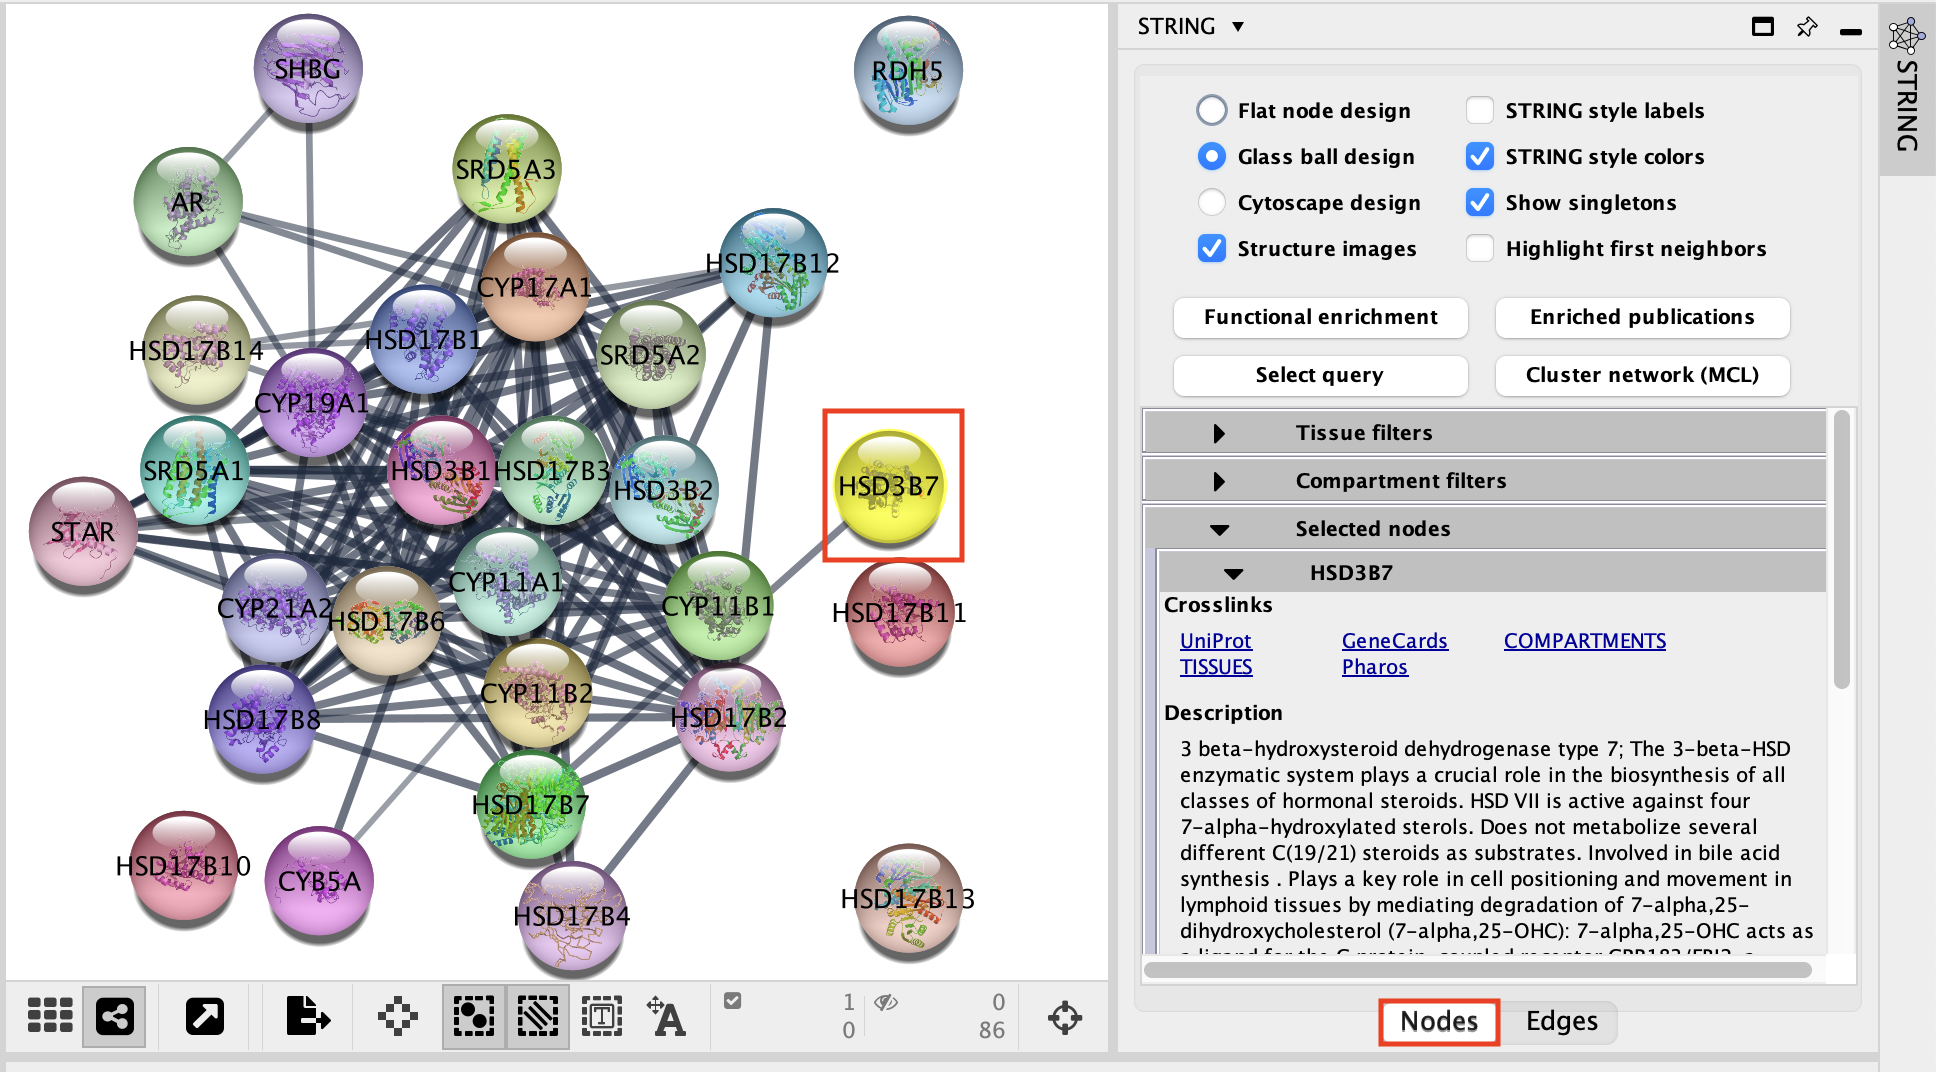Enable STRING style labels checkbox
This screenshot has width=1936, height=1072.
pos(1480,110)
